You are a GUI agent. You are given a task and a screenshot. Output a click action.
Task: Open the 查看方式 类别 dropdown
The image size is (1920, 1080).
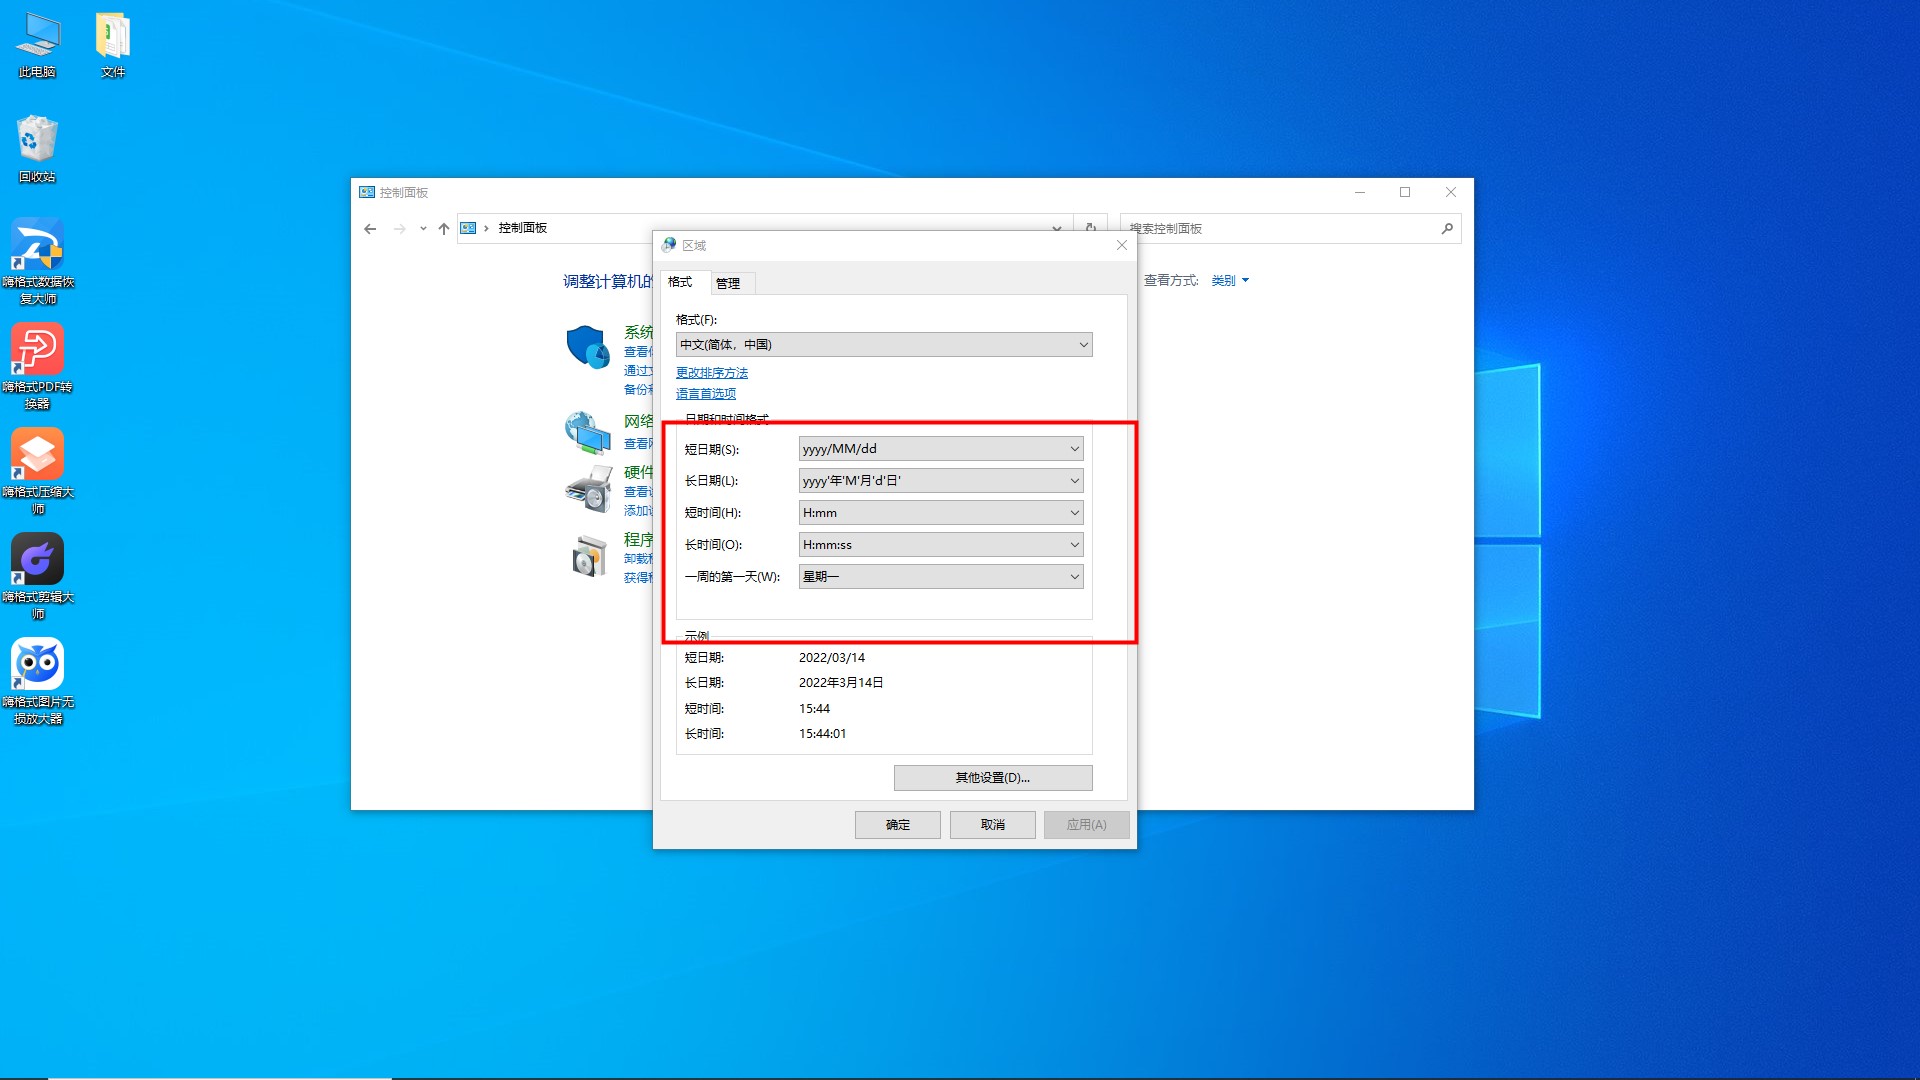pyautogui.click(x=1230, y=281)
